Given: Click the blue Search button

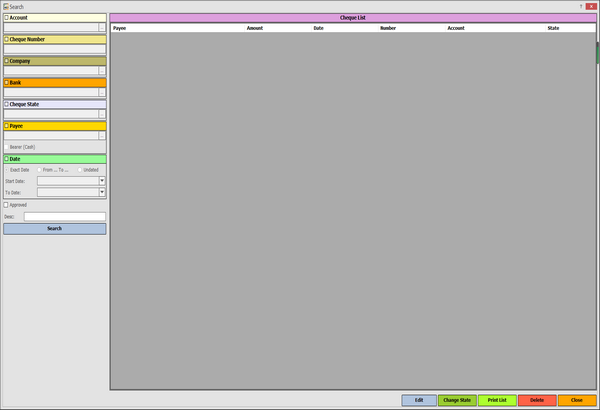Looking at the screenshot, I should coord(54,228).
